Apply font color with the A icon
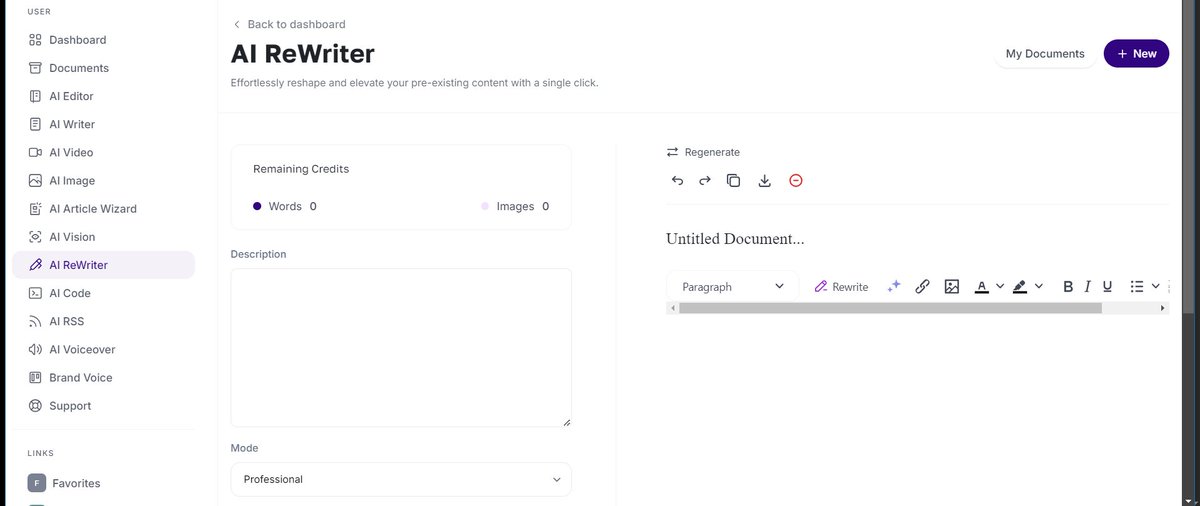1200x506 pixels. pos(982,286)
